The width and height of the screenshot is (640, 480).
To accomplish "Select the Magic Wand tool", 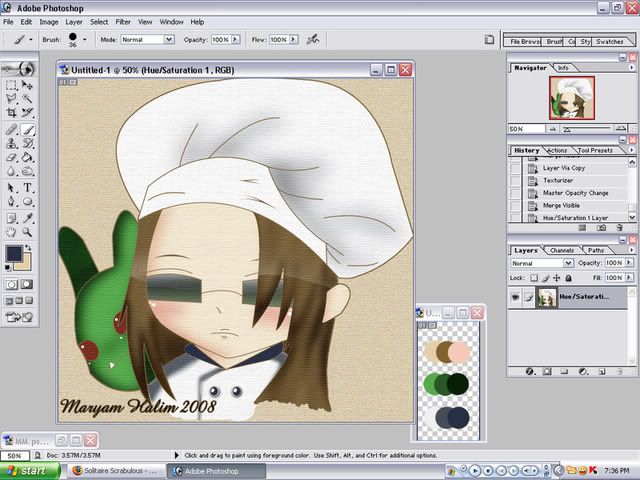I will pyautogui.click(x=27, y=98).
